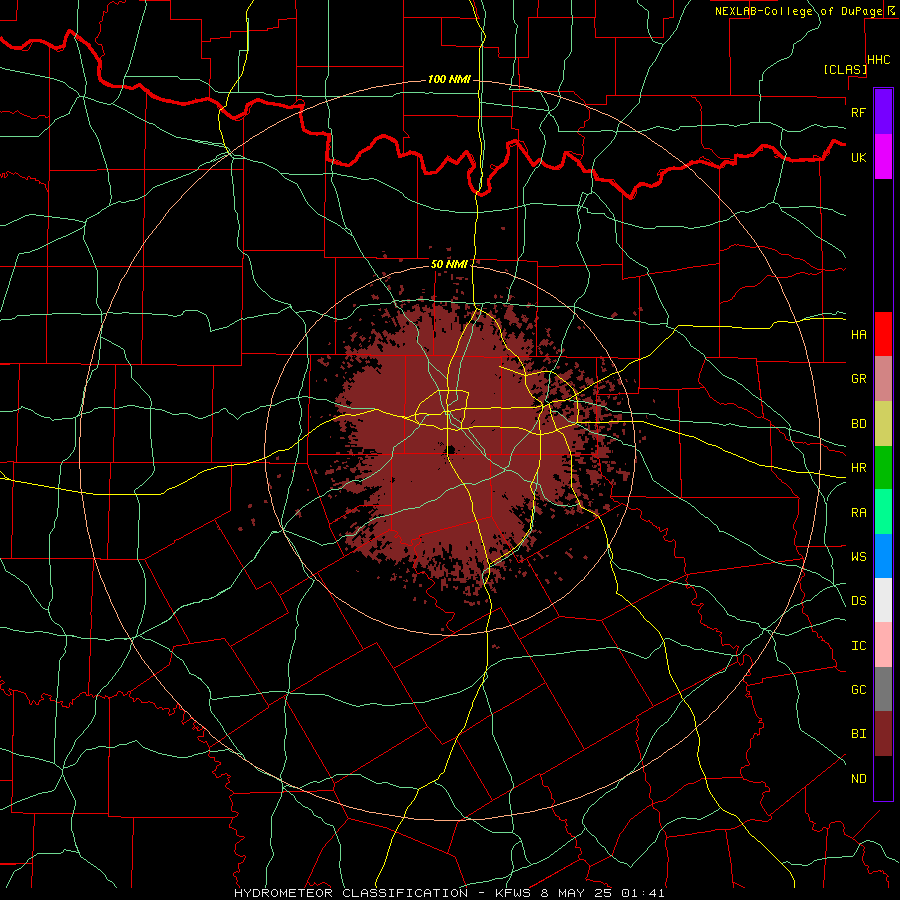Click the 'BI' legend label

(x=858, y=734)
